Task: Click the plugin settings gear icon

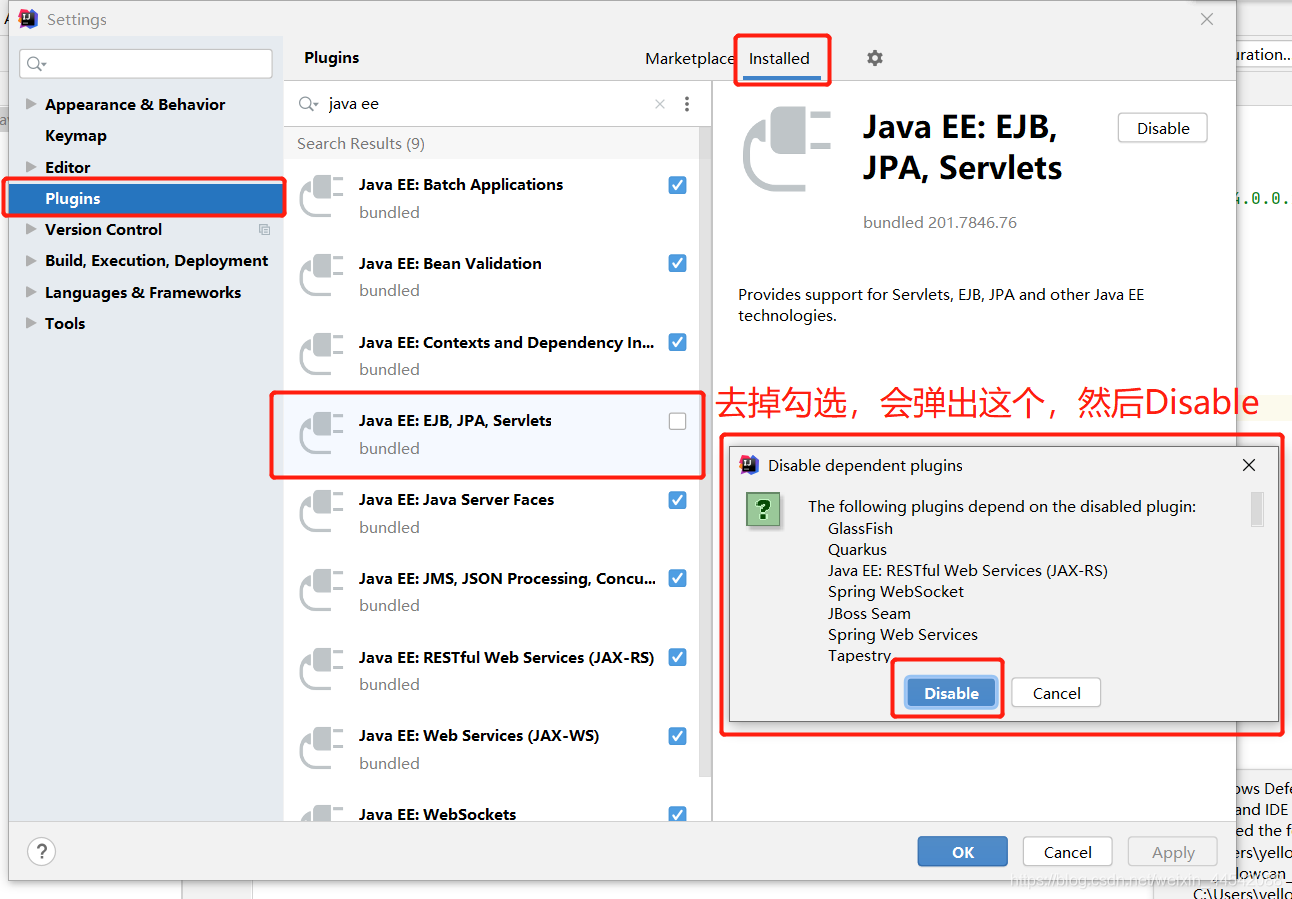Action: tap(875, 58)
